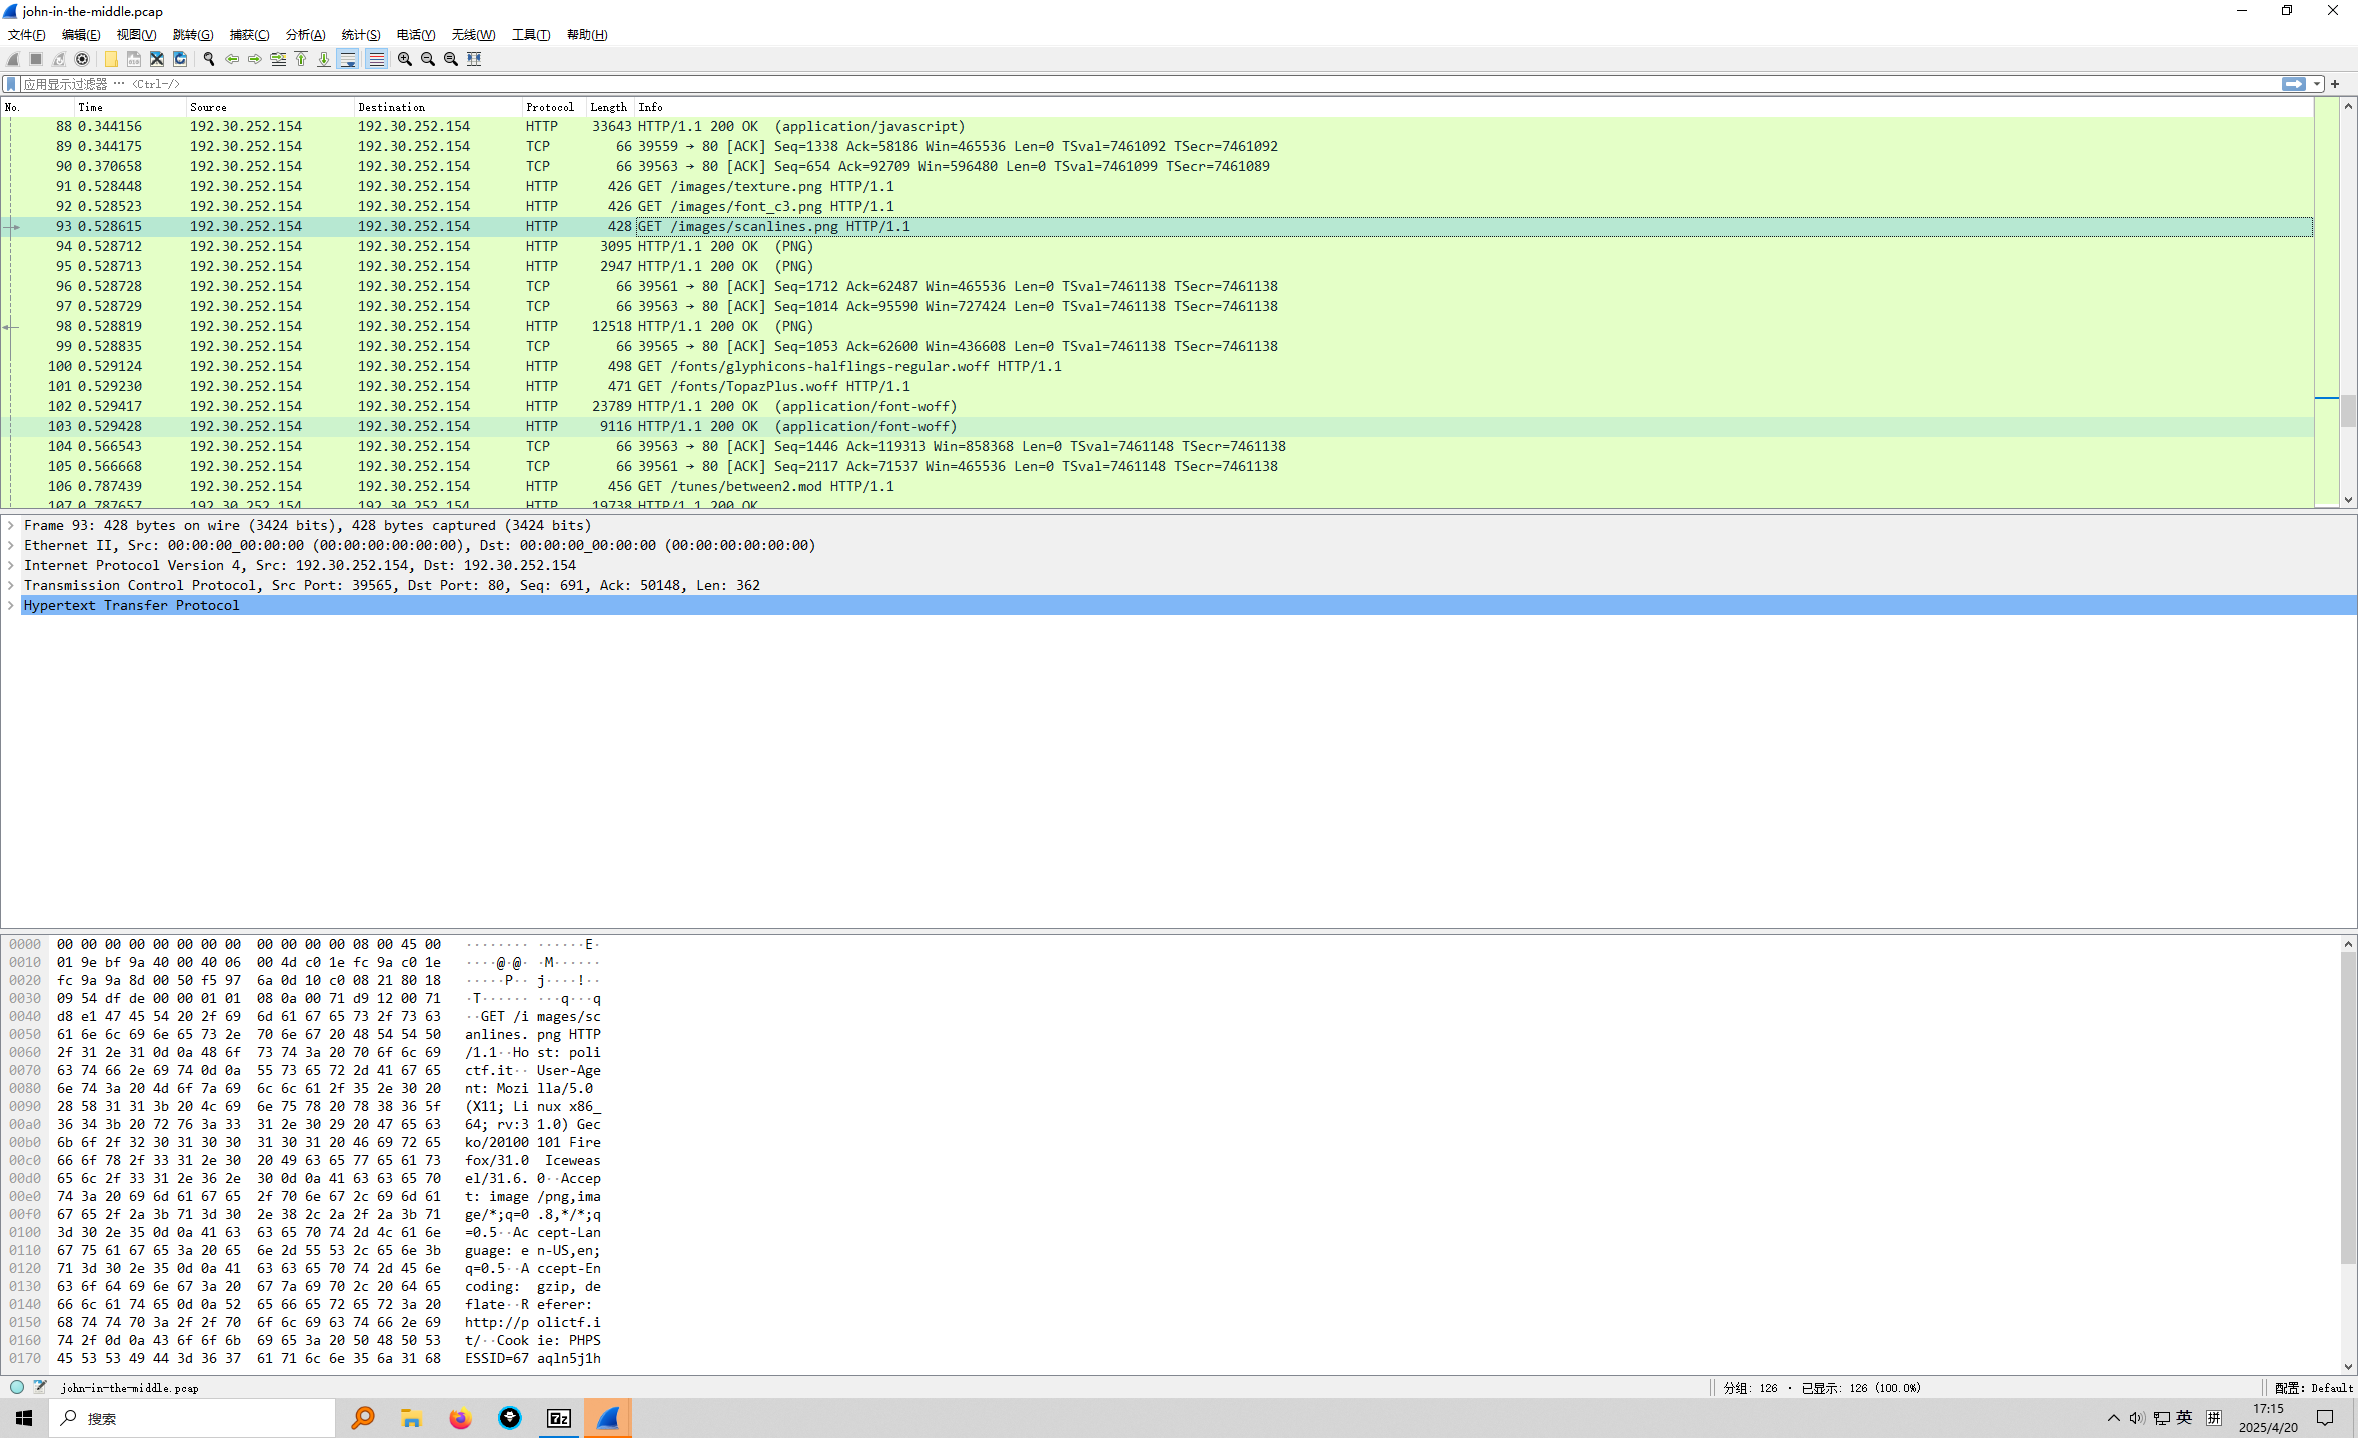Click the find packet magnifier icon
The image size is (2358, 1438).
click(209, 59)
